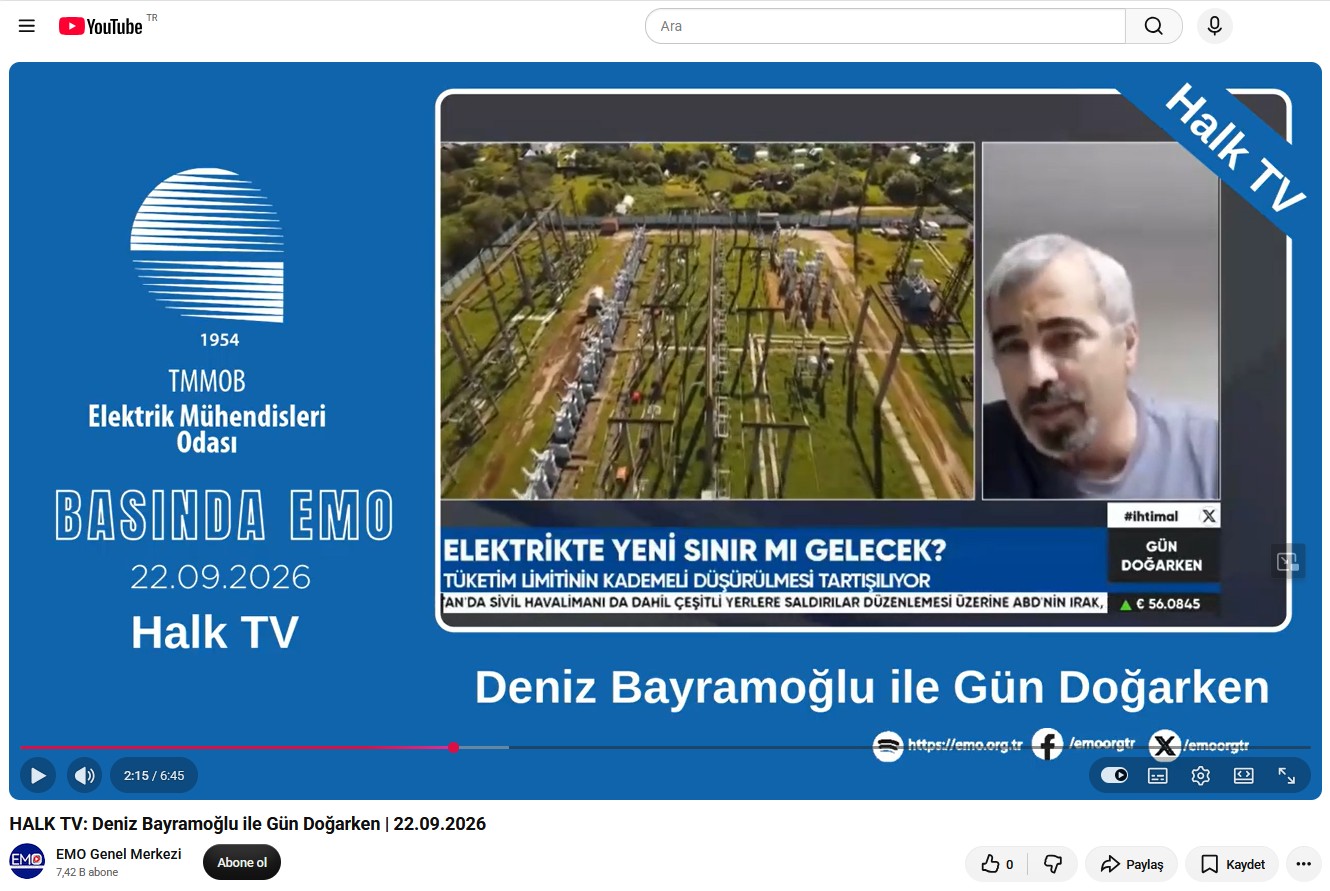Start voice search with microphone icon
Image resolution: width=1330 pixels, height=891 pixels.
[x=1215, y=26]
